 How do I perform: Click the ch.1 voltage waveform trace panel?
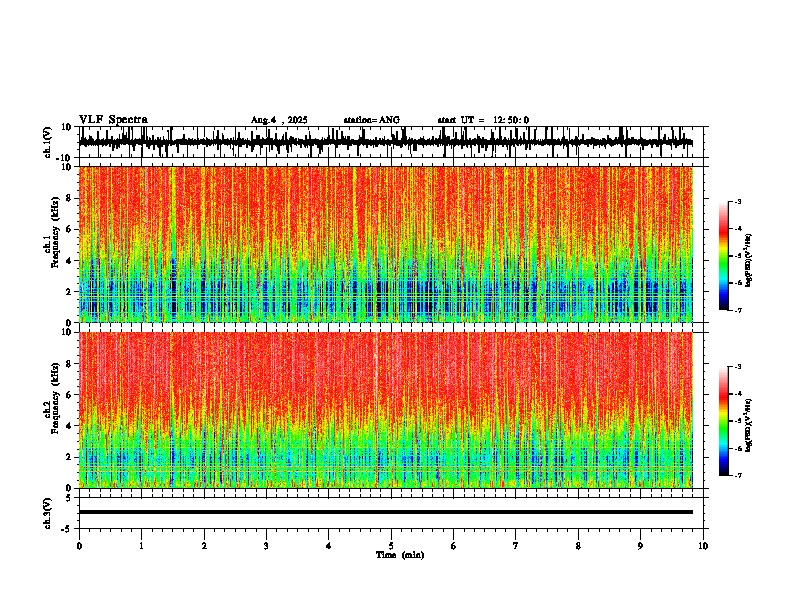393,142
